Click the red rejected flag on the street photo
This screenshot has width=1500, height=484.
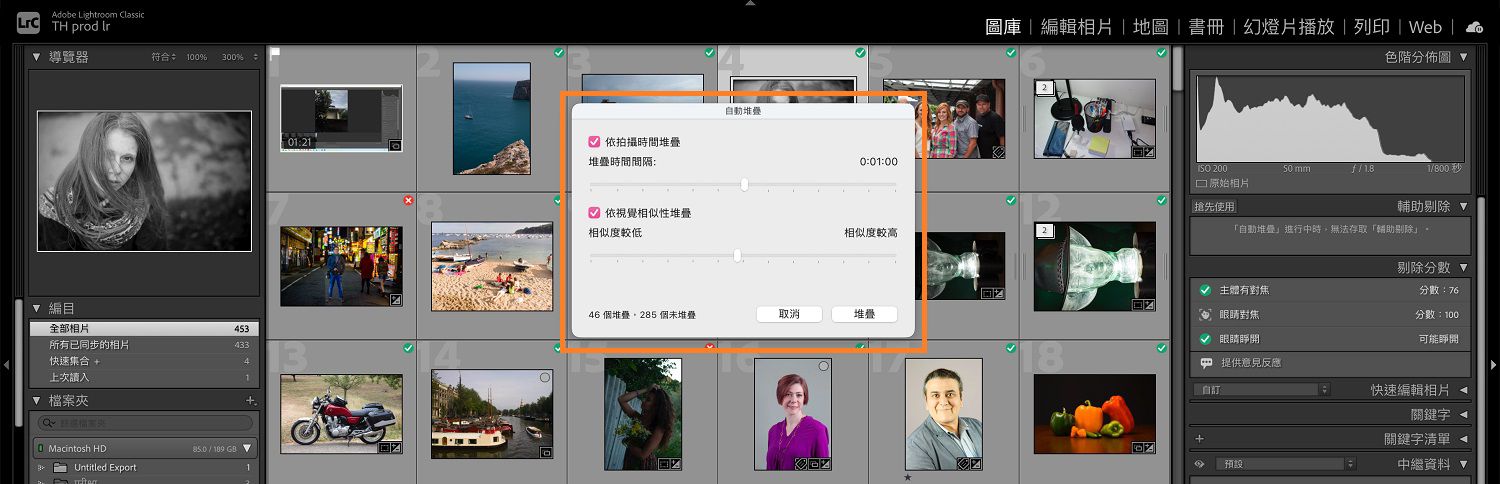(408, 200)
